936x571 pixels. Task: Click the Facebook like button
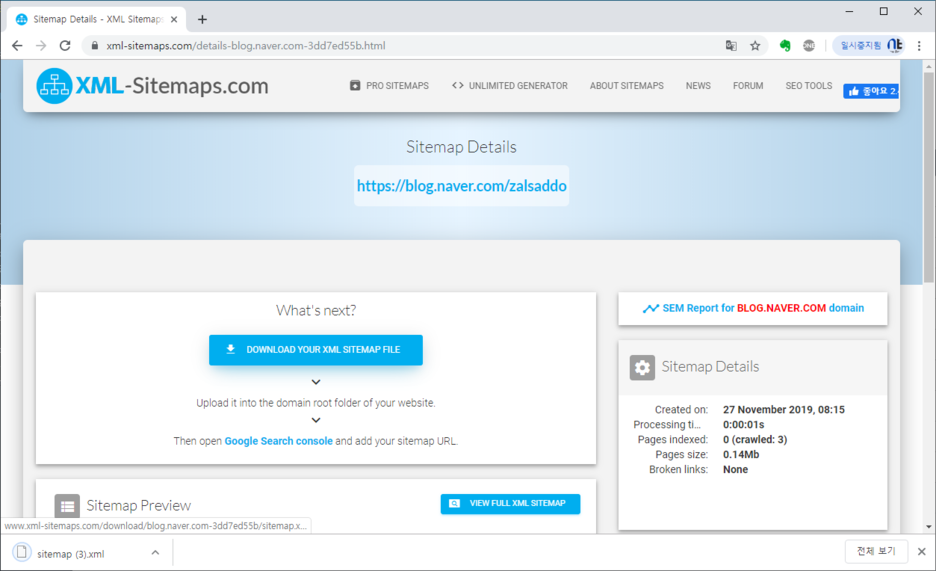[871, 91]
